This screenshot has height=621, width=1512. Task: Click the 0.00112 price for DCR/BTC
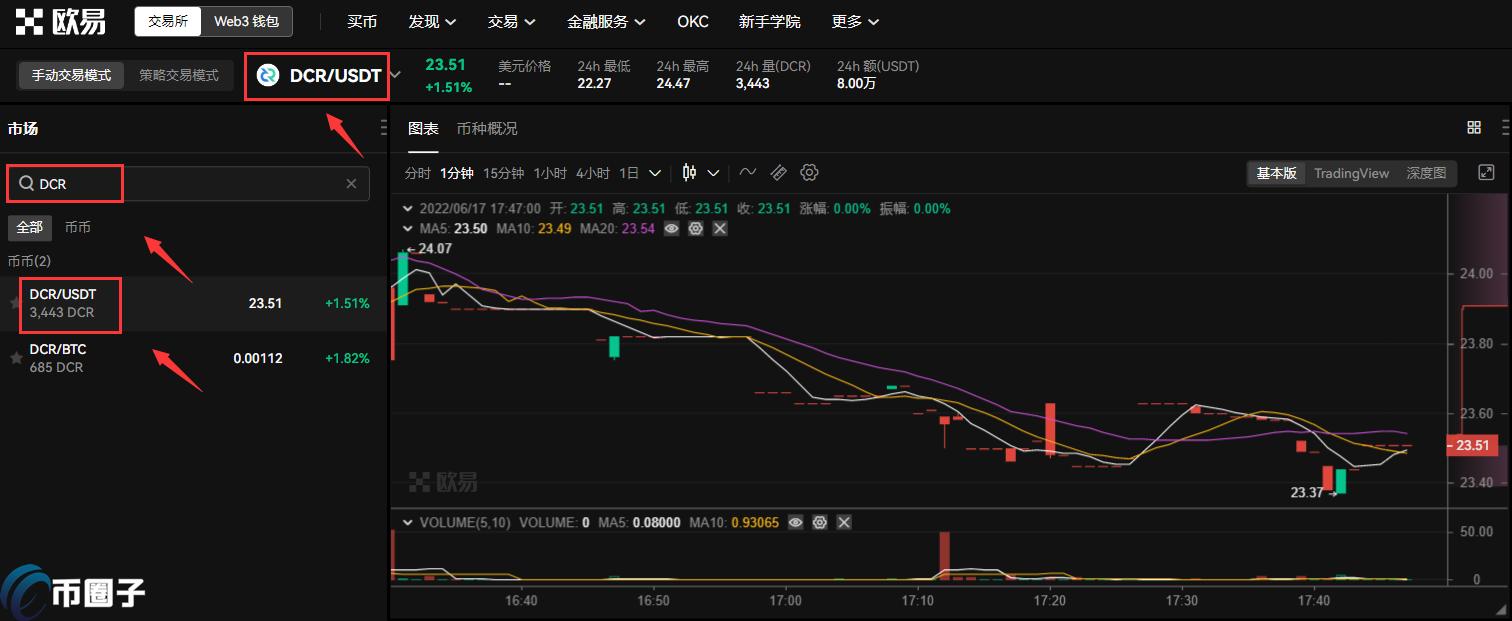click(x=258, y=358)
